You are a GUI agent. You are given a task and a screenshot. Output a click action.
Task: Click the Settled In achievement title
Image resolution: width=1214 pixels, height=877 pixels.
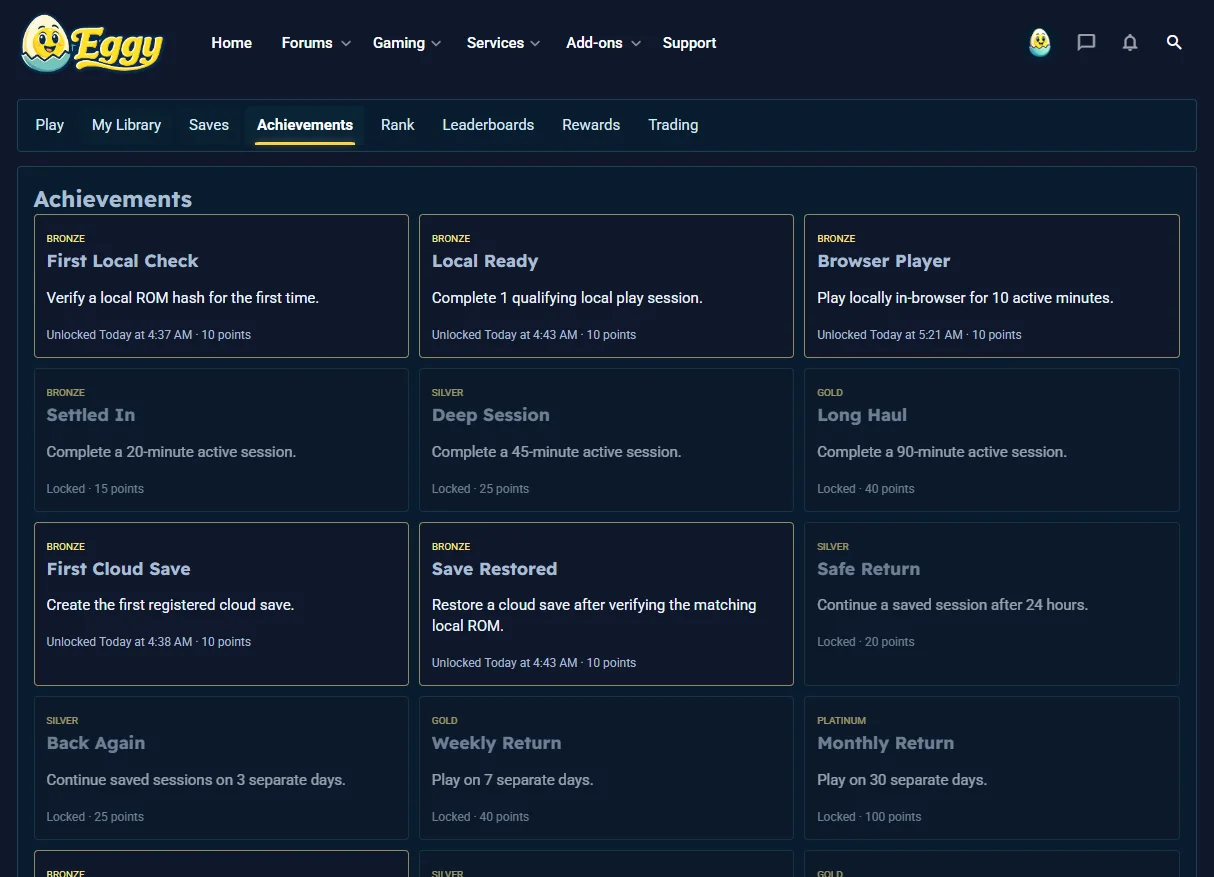pyautogui.click(x=91, y=415)
